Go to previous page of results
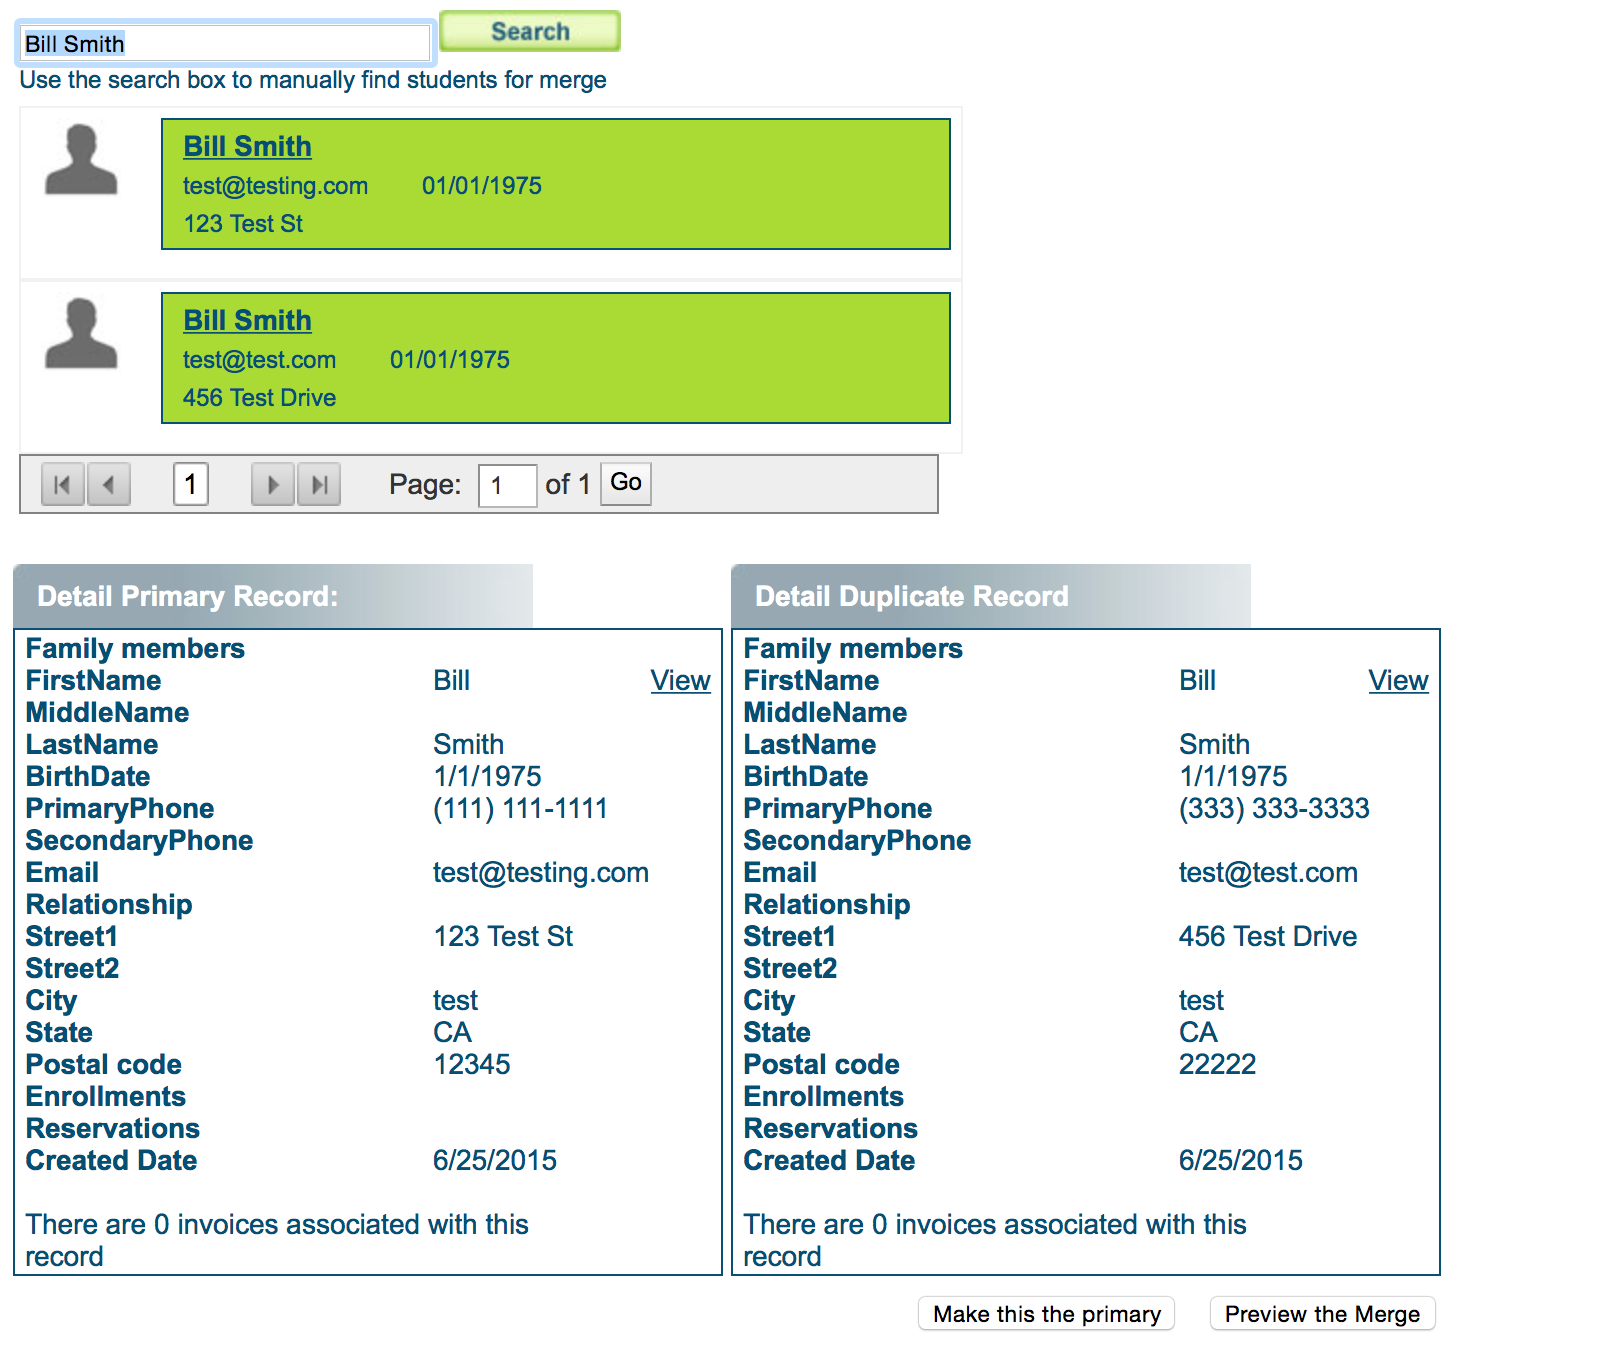Screen dimensions: 1612x1366 click(x=109, y=485)
